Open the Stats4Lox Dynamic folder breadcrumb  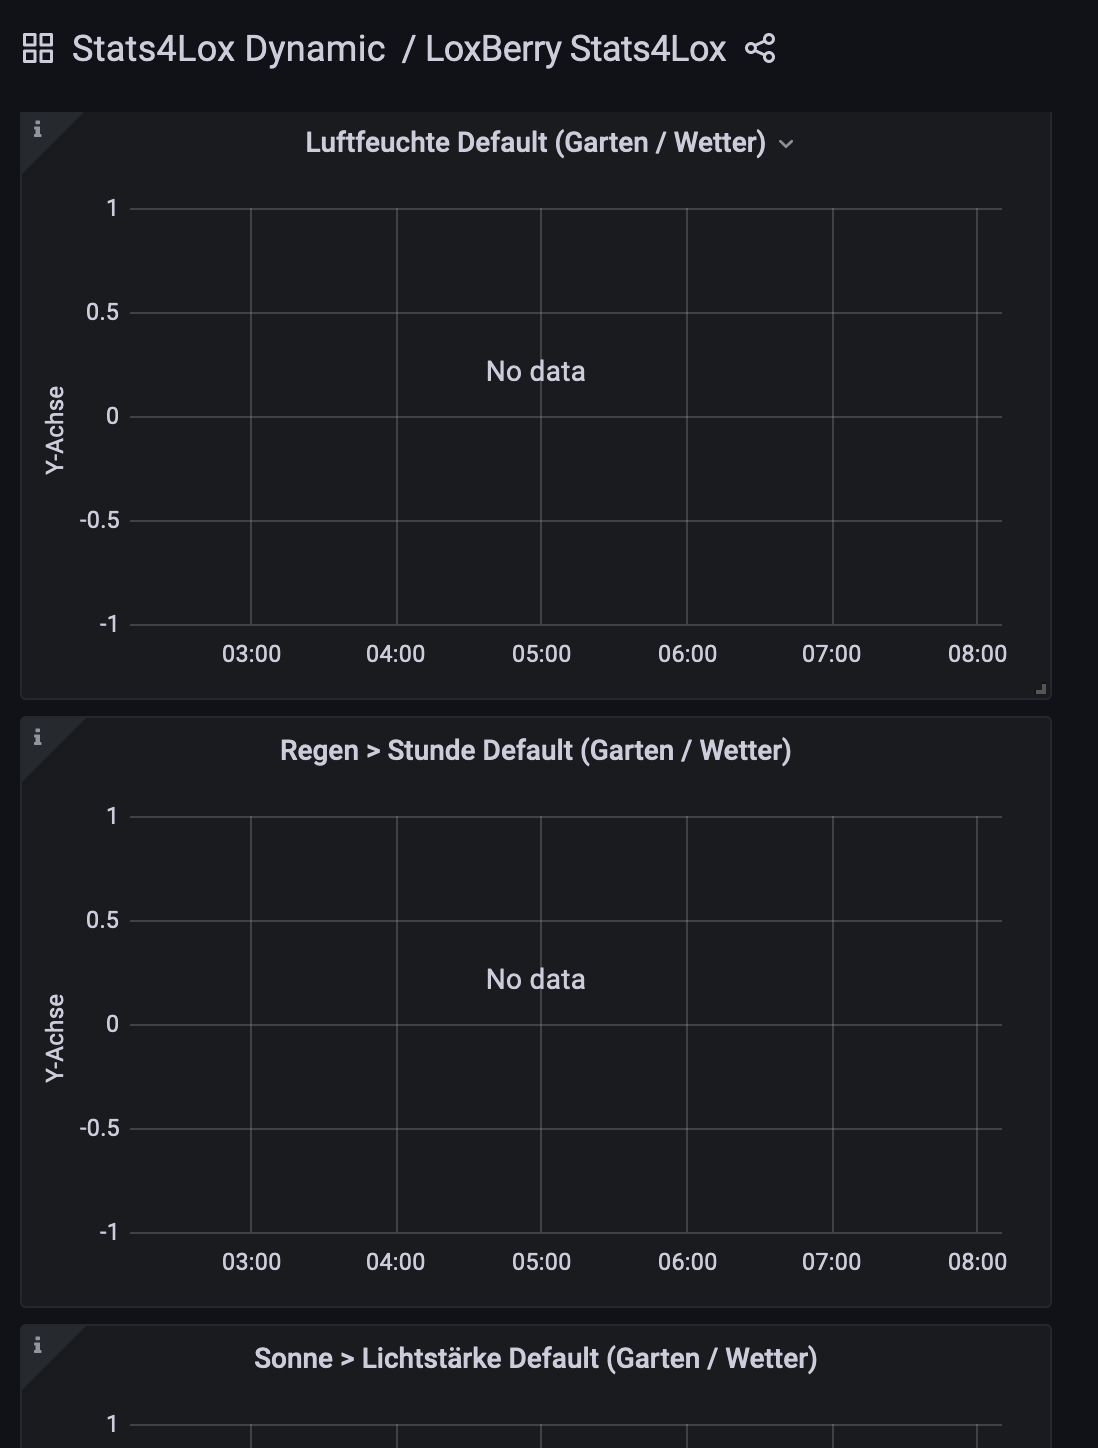pyautogui.click(x=228, y=48)
